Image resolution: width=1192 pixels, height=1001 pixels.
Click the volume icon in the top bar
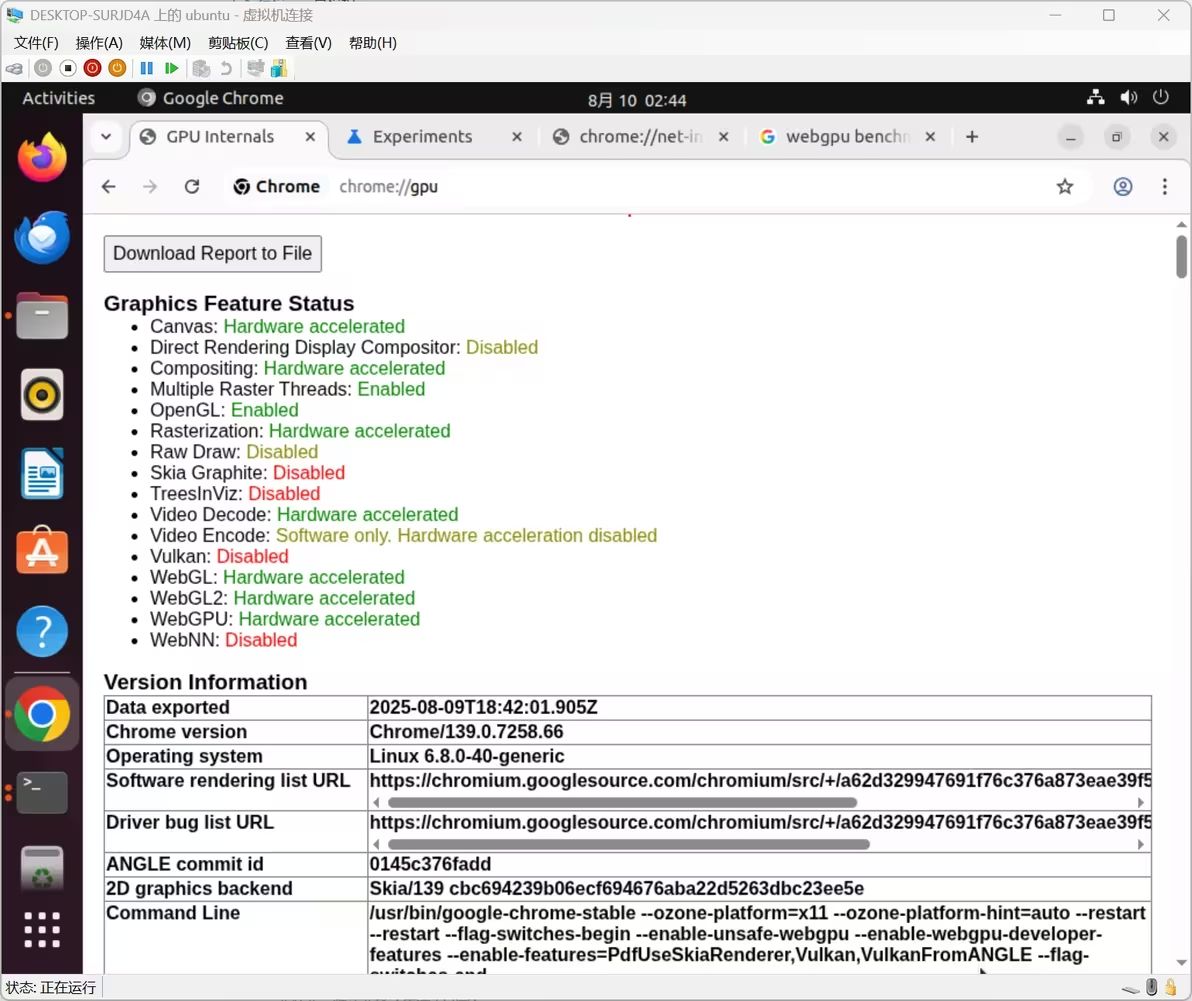tap(1129, 97)
